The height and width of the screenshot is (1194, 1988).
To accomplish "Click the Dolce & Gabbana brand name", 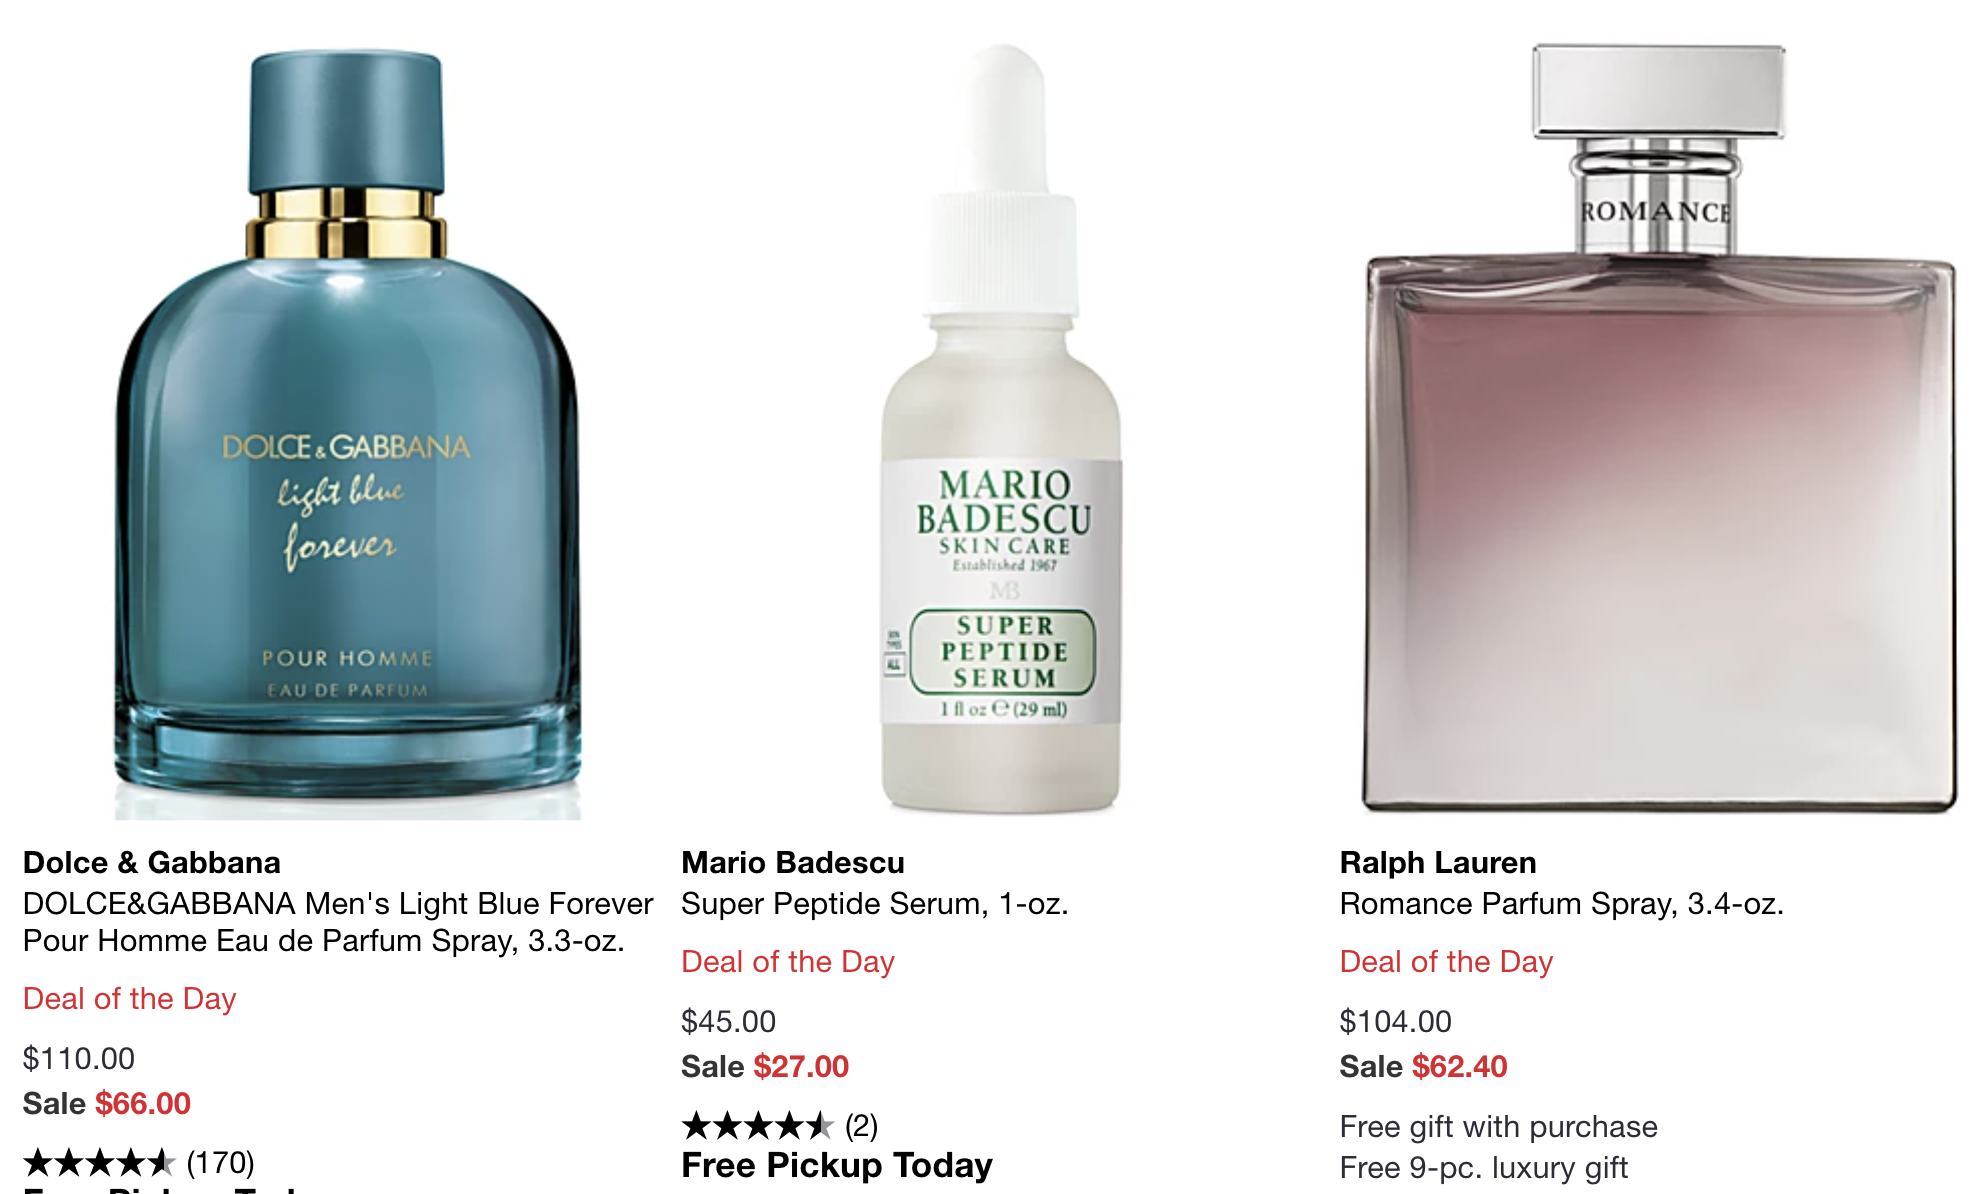I will pos(152,862).
